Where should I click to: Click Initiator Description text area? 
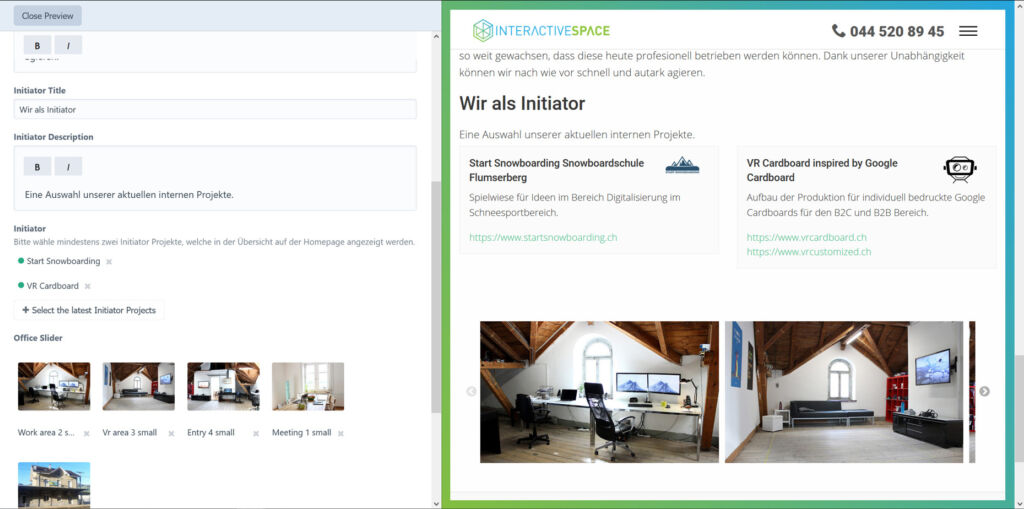click(x=215, y=195)
